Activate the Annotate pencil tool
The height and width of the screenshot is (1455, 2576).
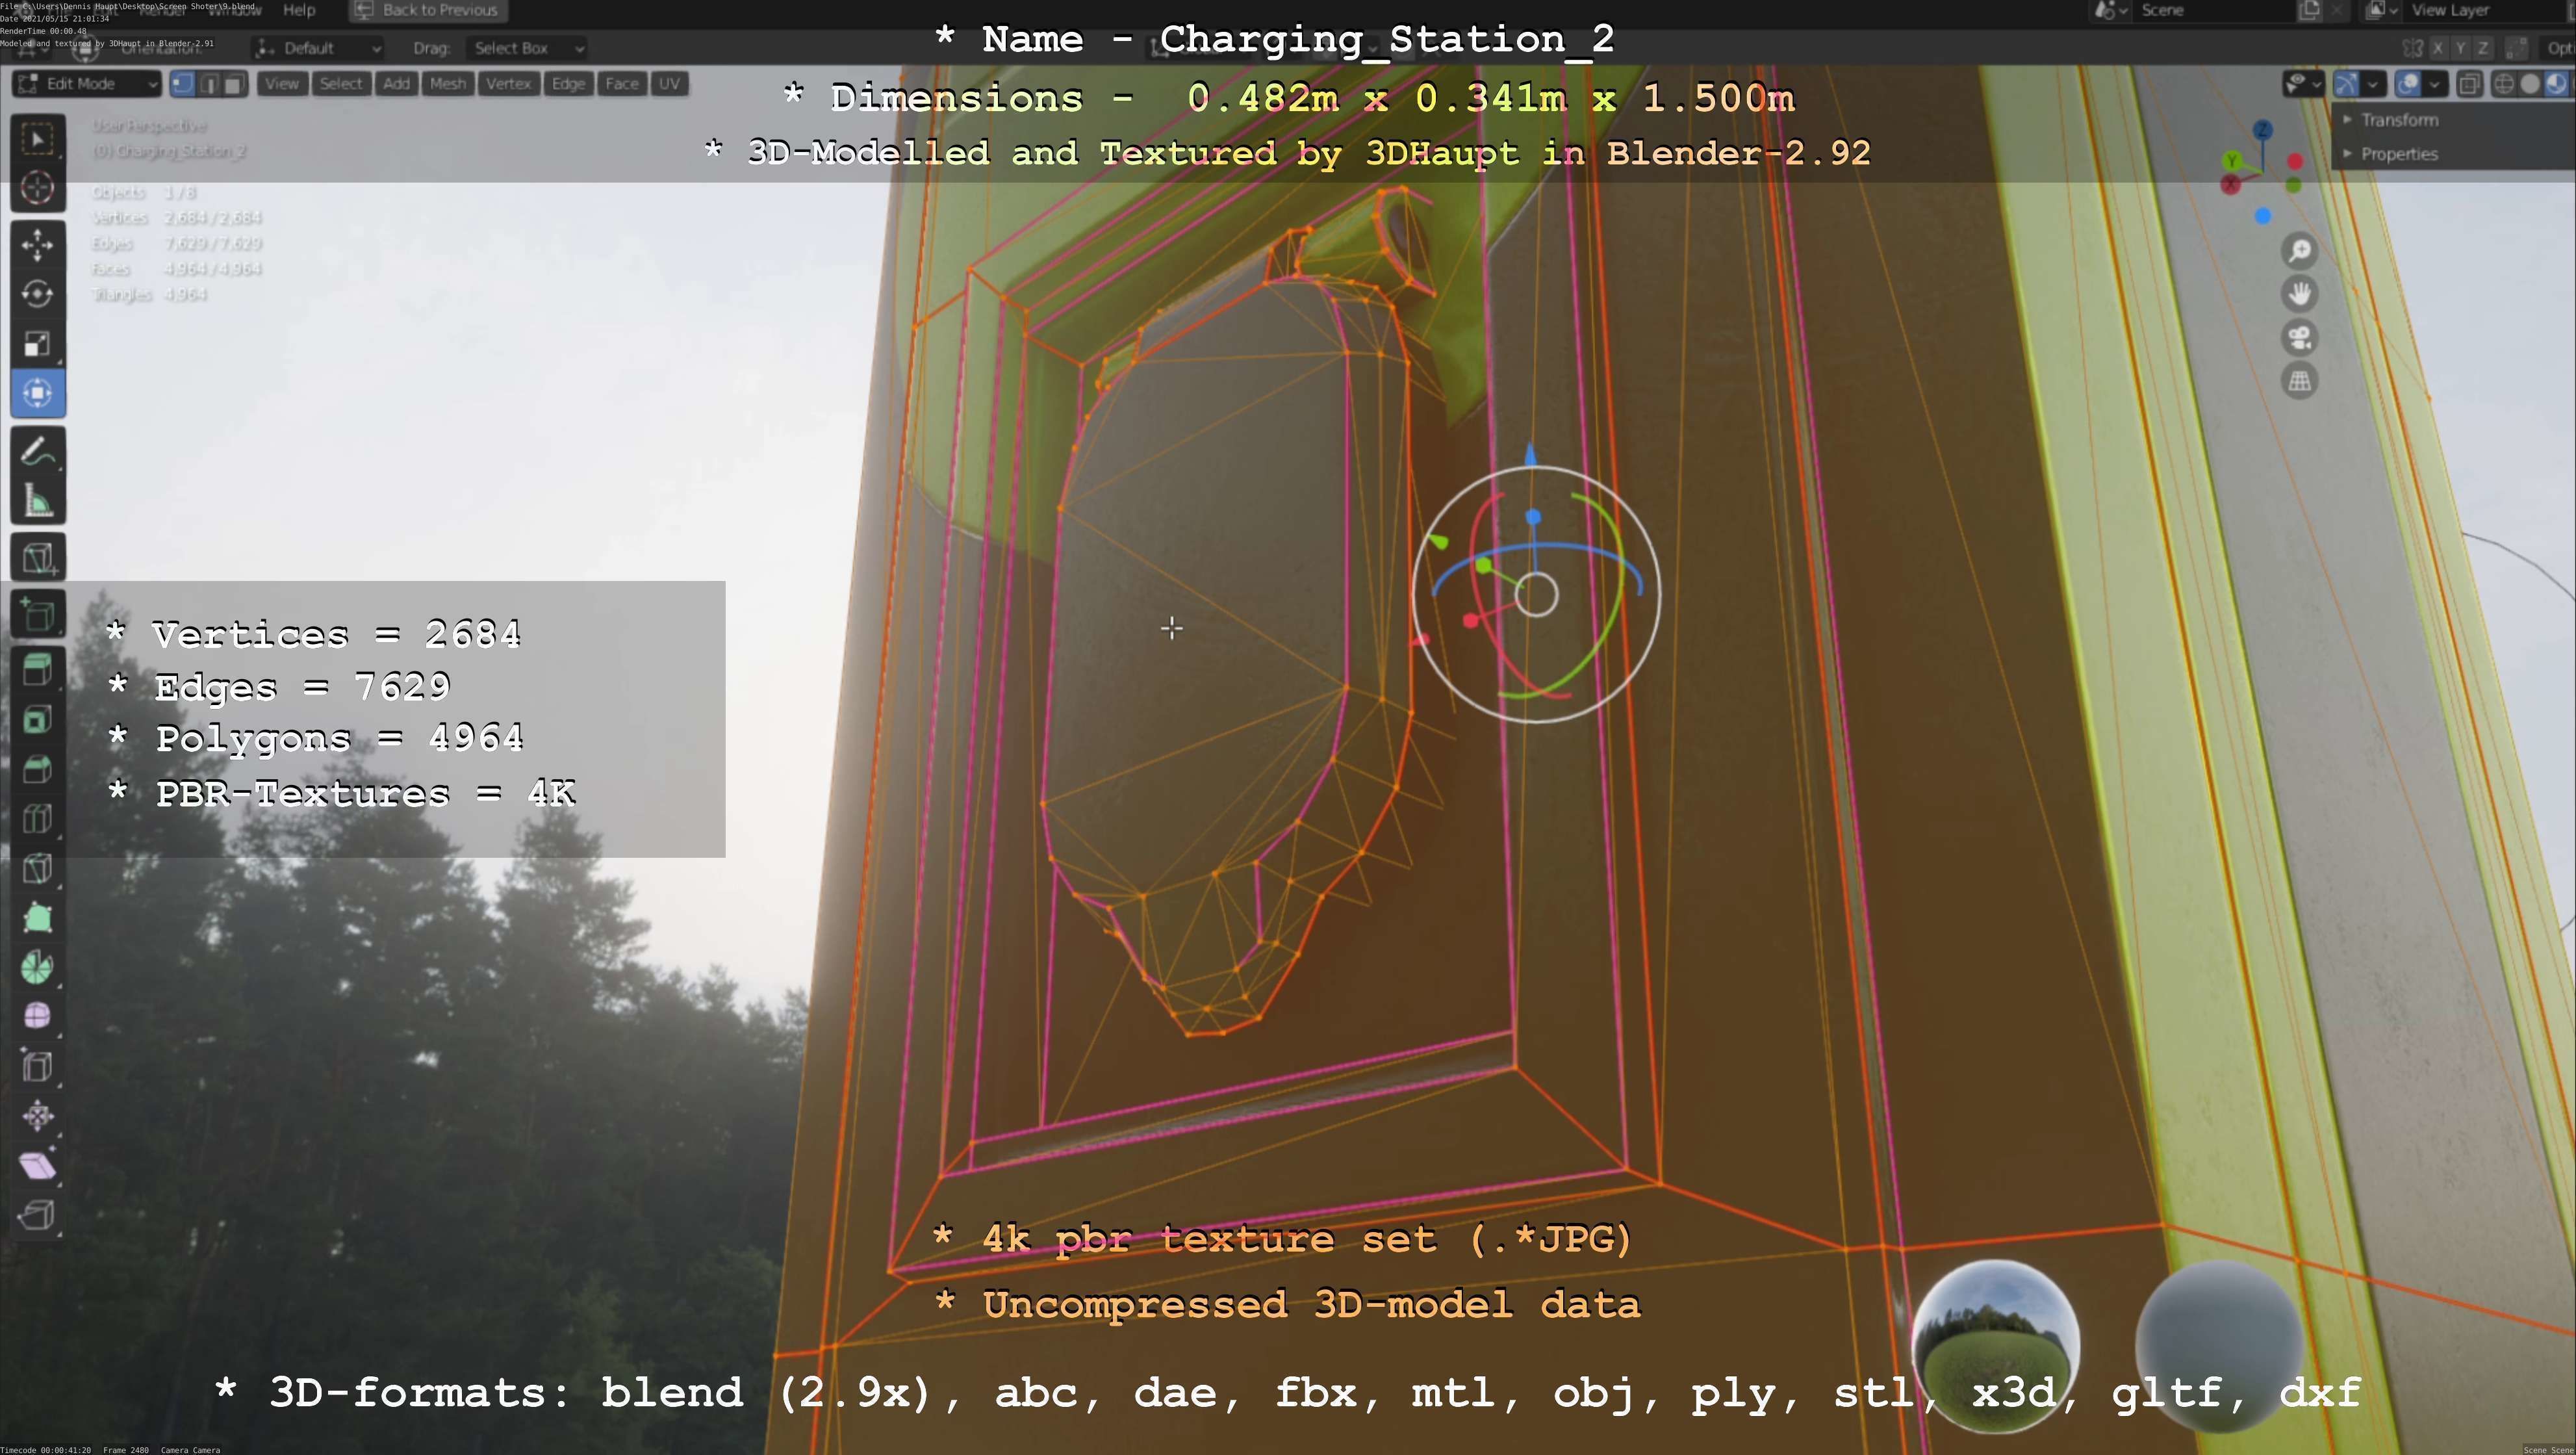pyautogui.click(x=38, y=452)
